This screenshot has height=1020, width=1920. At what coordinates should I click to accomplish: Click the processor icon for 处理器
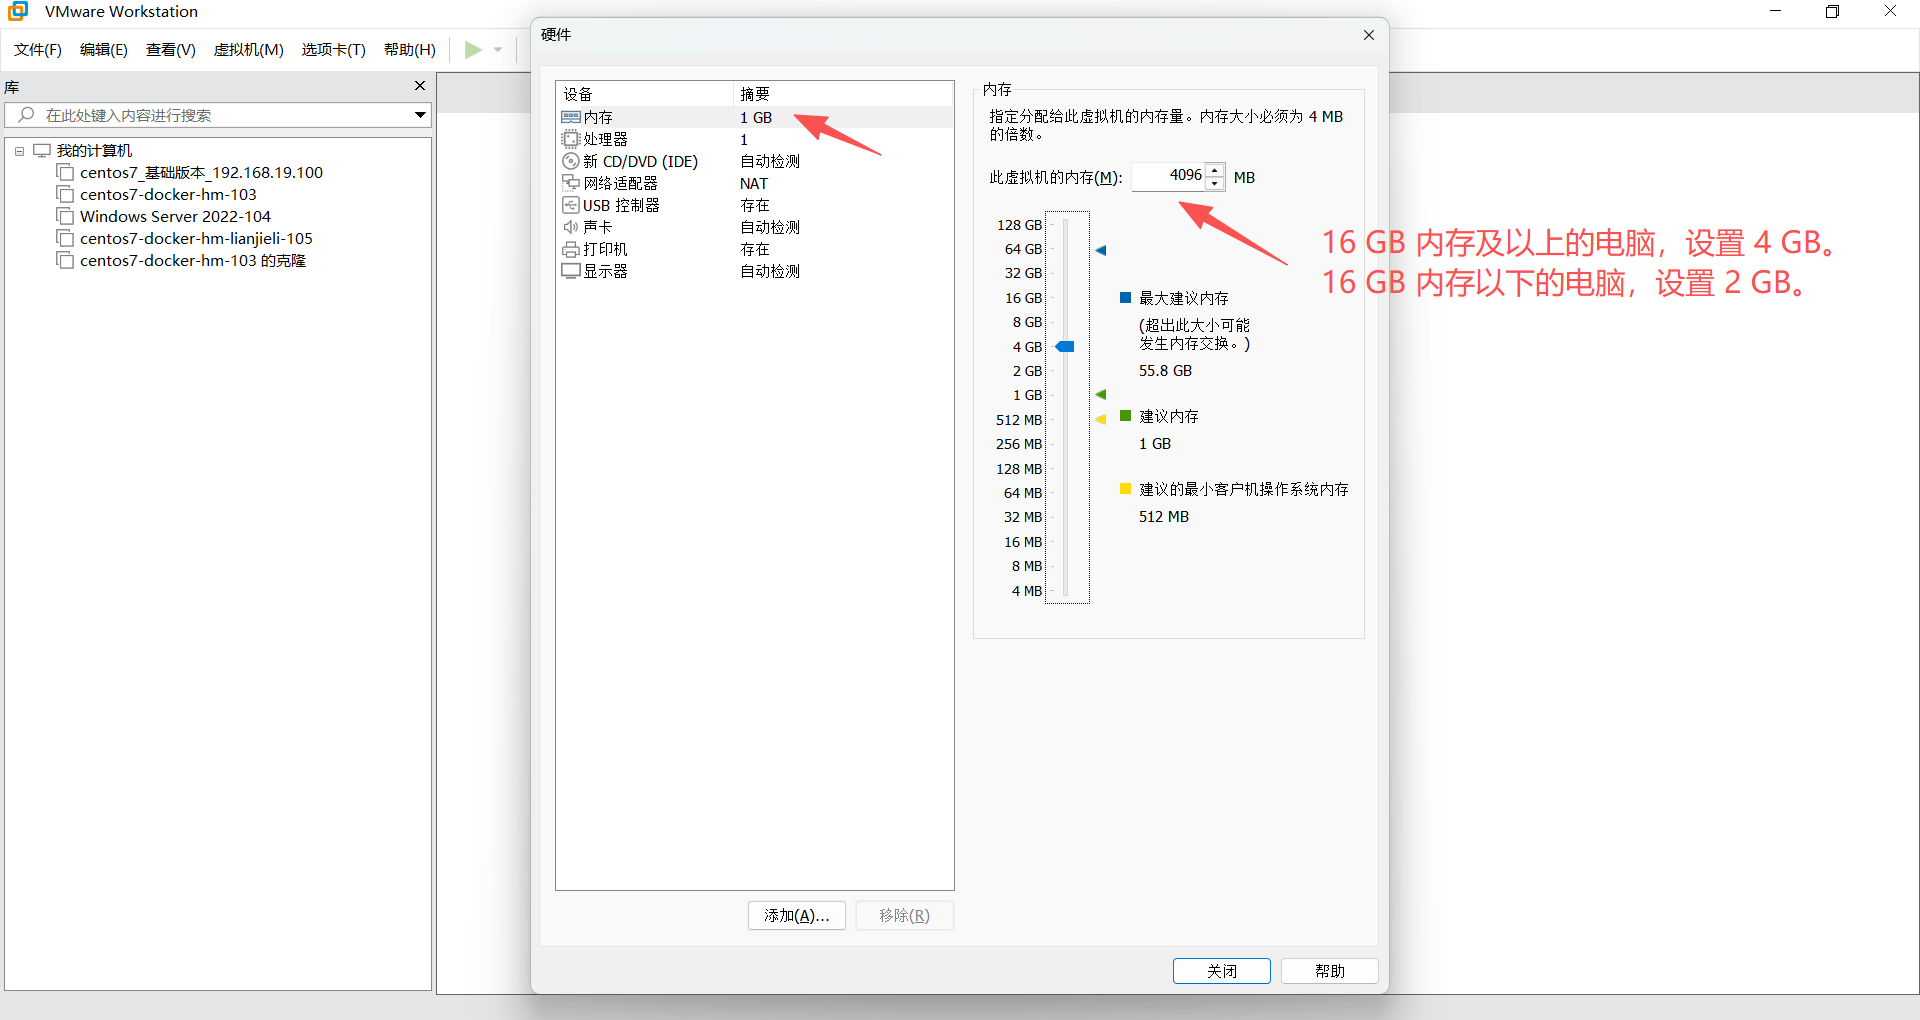point(571,139)
